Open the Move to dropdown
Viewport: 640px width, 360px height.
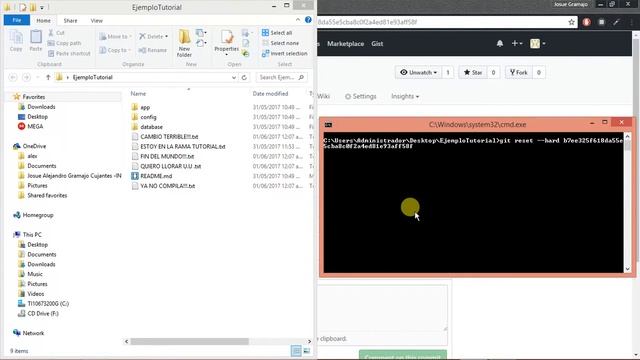pos(116,36)
